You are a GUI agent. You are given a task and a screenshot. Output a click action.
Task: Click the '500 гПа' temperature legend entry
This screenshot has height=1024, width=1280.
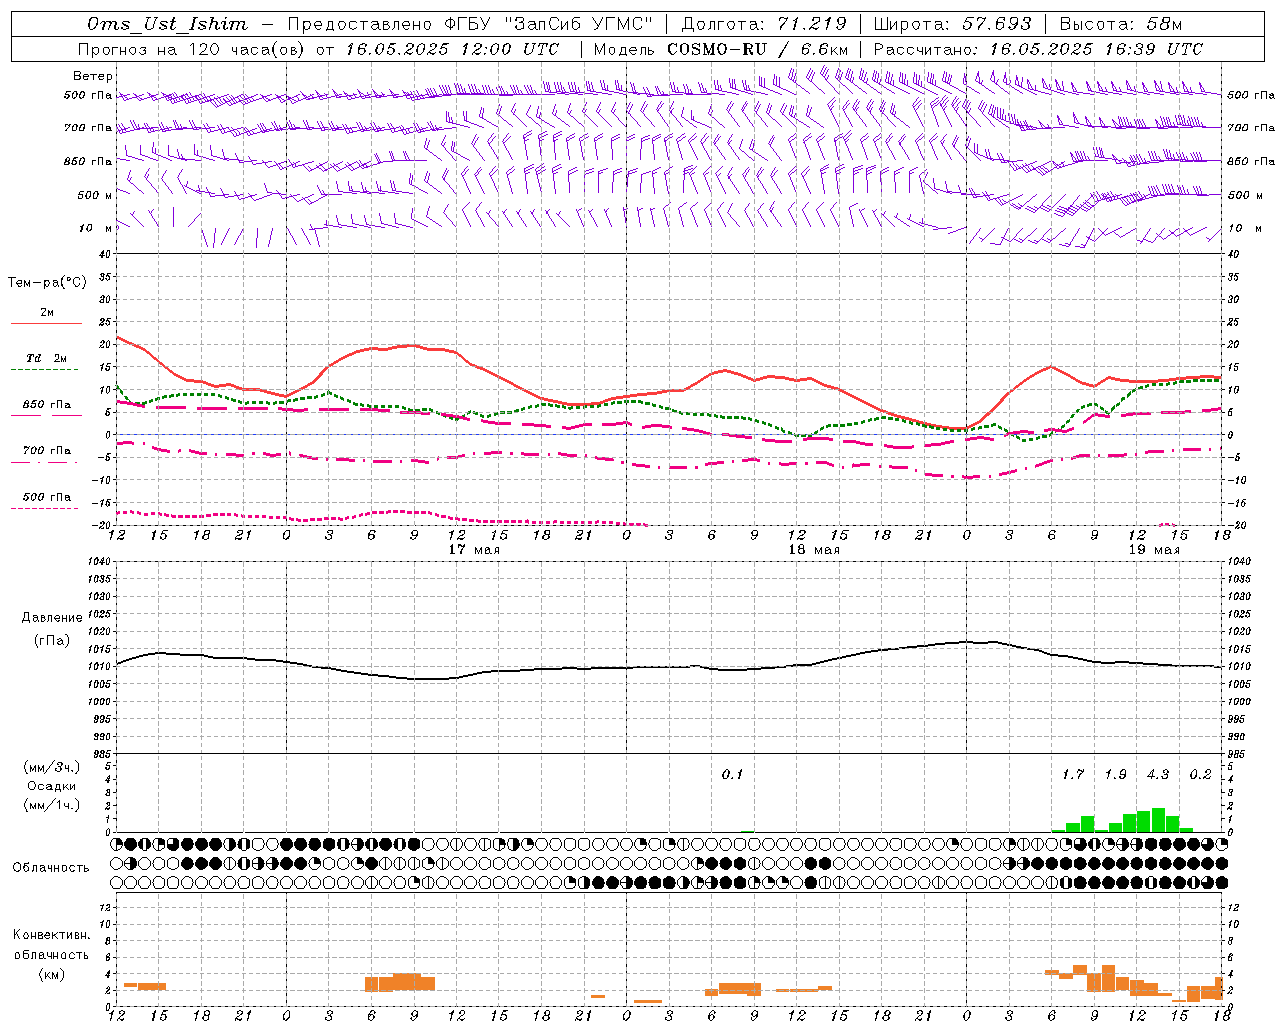coord(47,497)
